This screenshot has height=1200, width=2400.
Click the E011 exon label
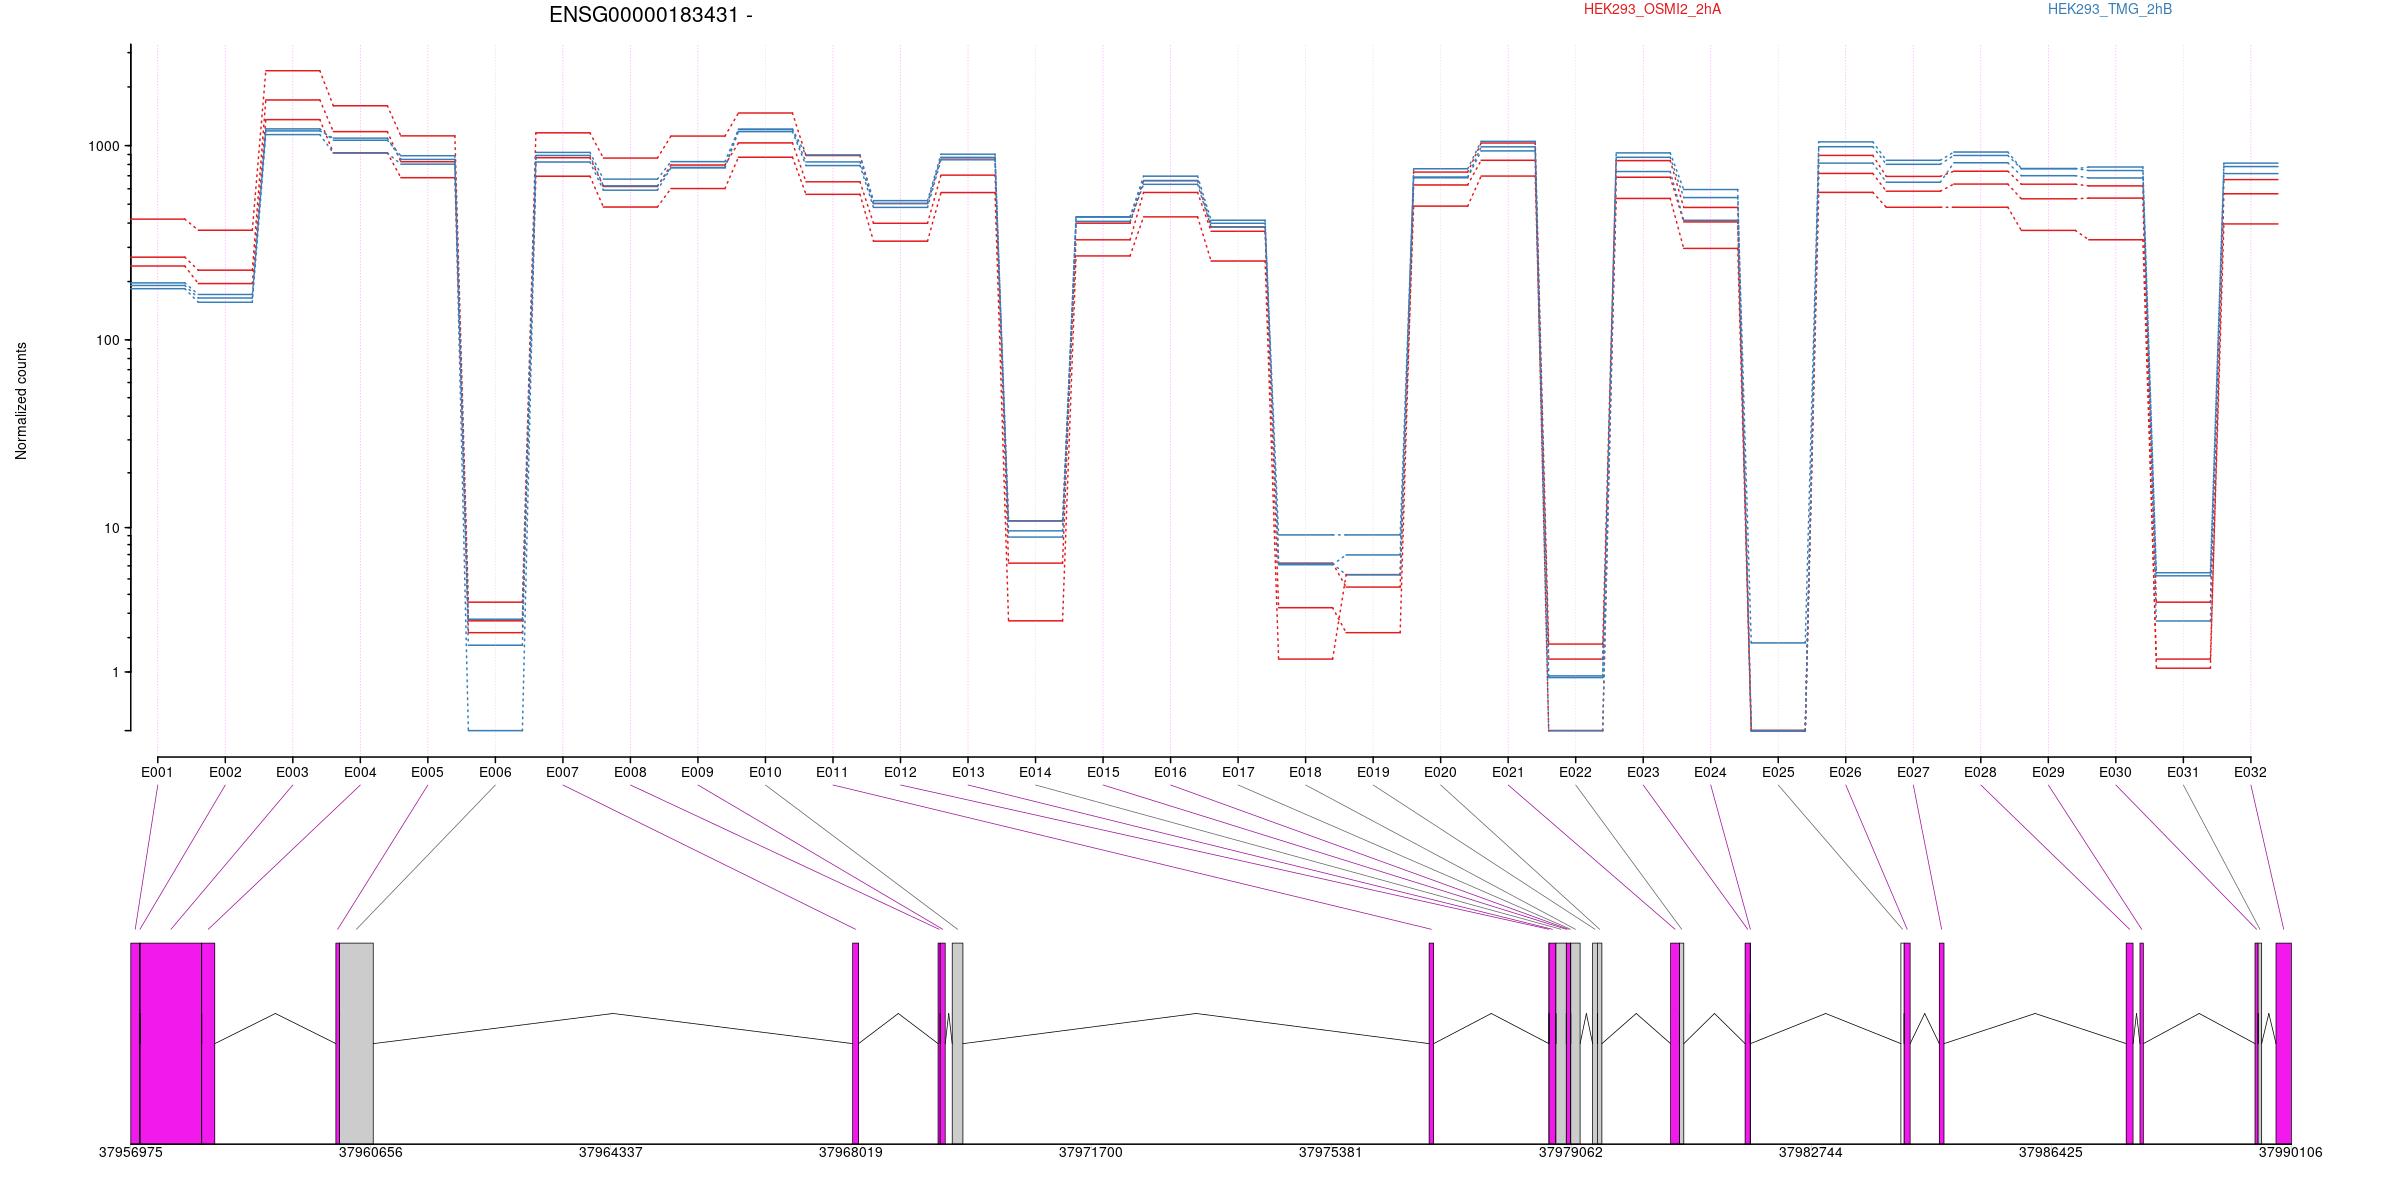pos(832,772)
